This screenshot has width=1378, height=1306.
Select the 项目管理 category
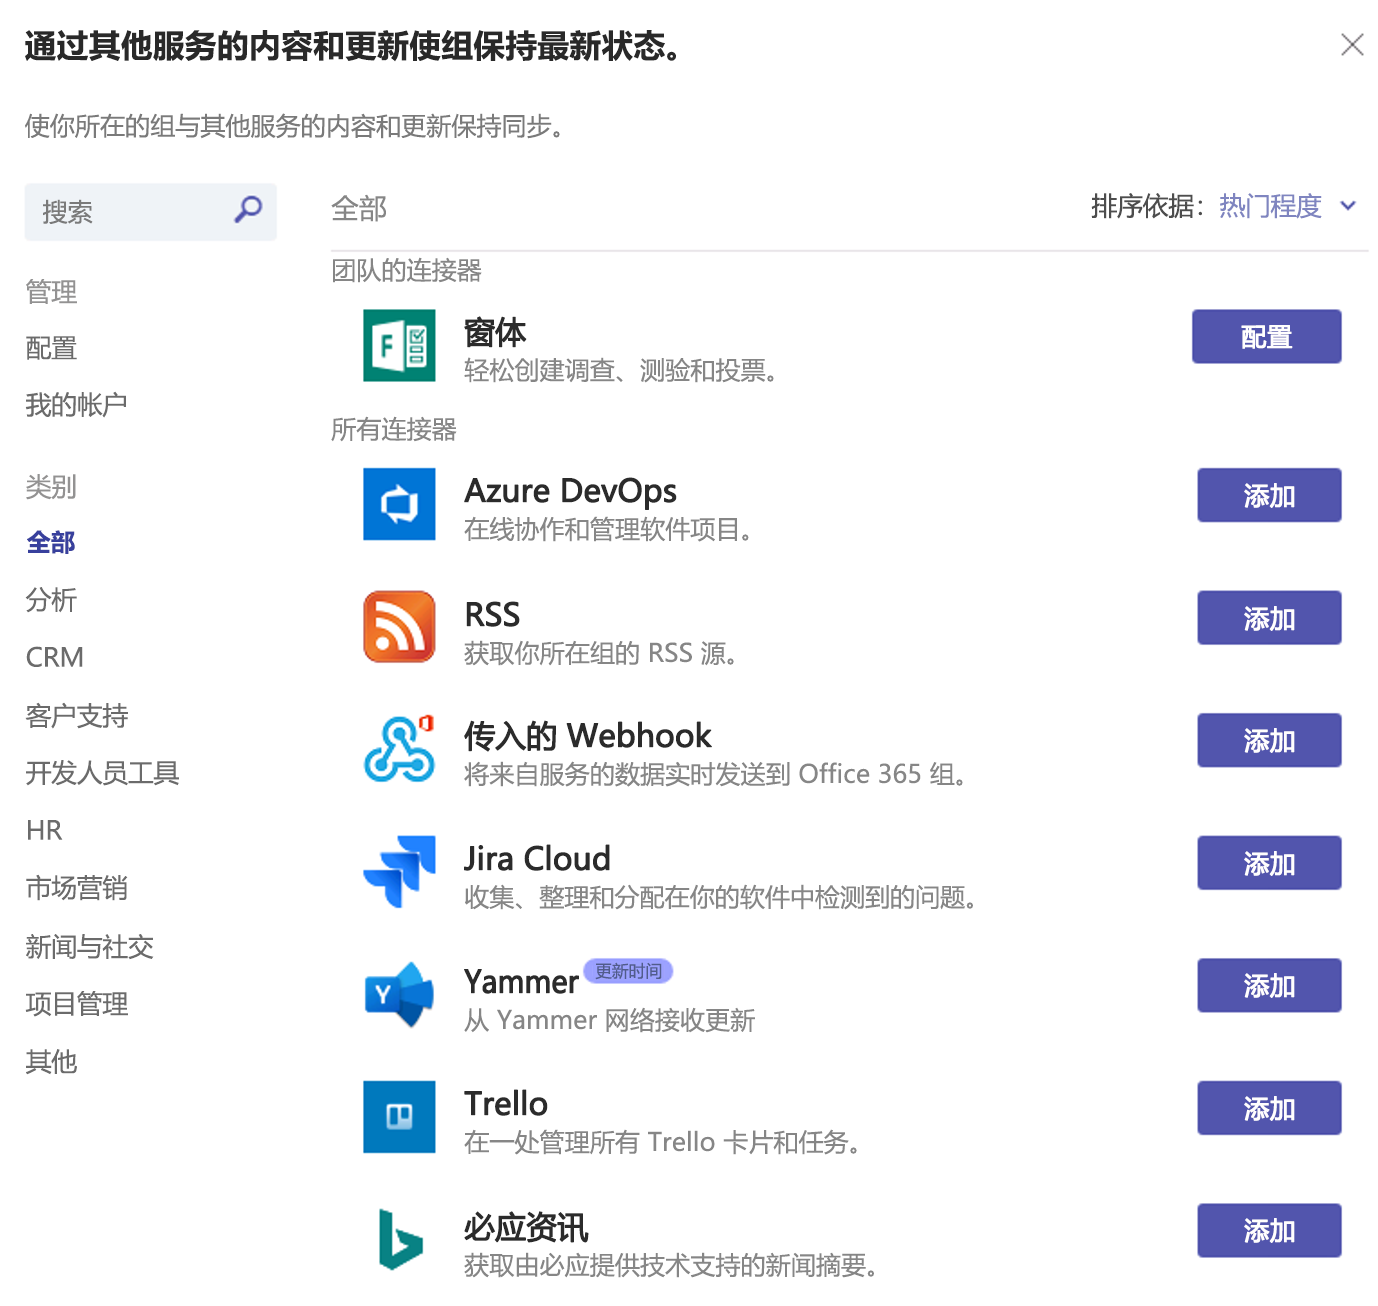(77, 1004)
